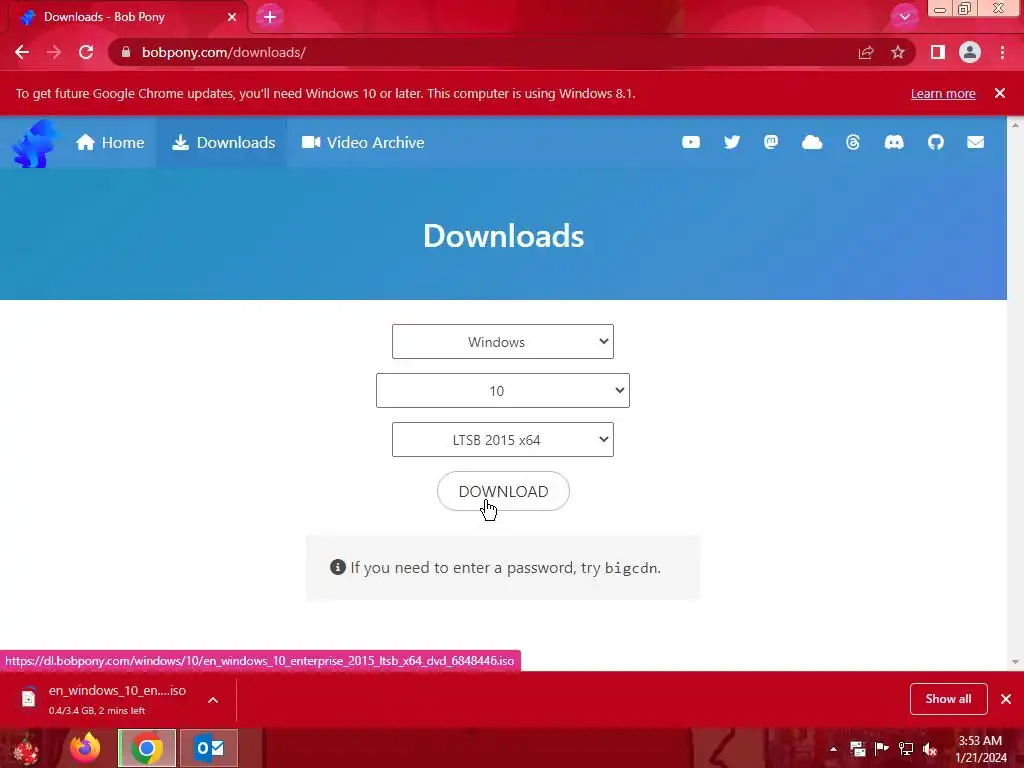Reload the current page
The height and width of the screenshot is (768, 1024).
pos(86,52)
